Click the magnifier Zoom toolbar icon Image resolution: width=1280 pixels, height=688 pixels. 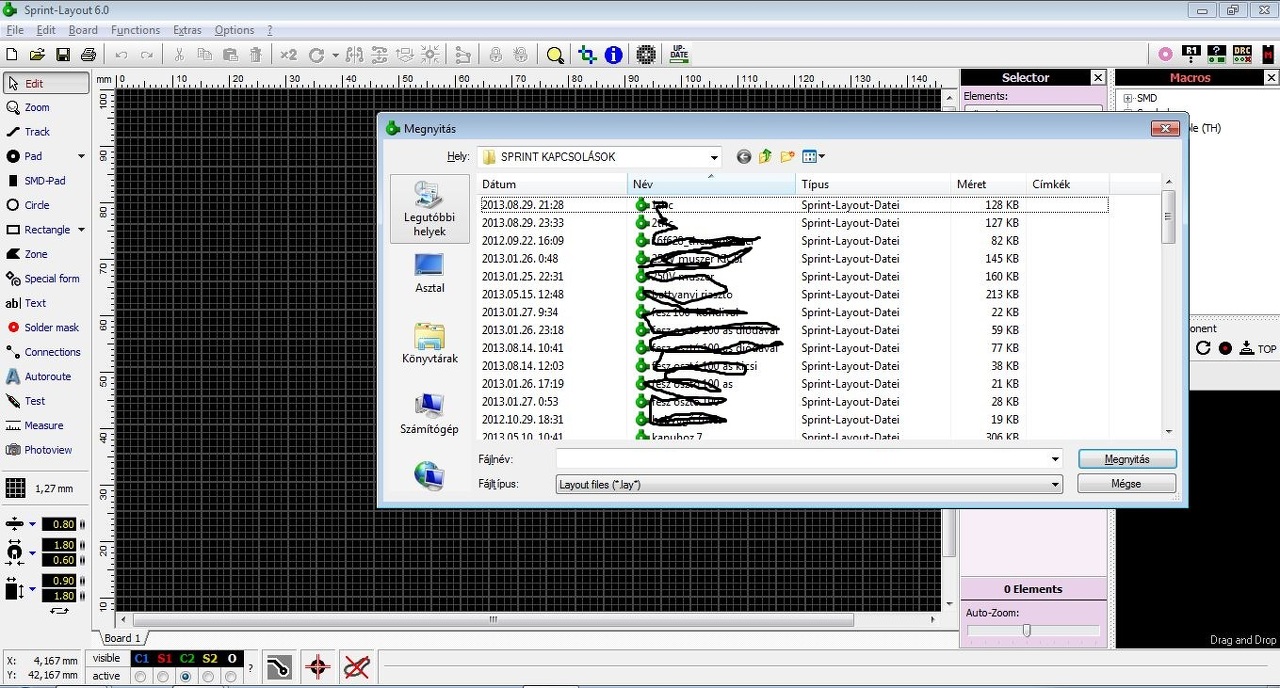[555, 55]
